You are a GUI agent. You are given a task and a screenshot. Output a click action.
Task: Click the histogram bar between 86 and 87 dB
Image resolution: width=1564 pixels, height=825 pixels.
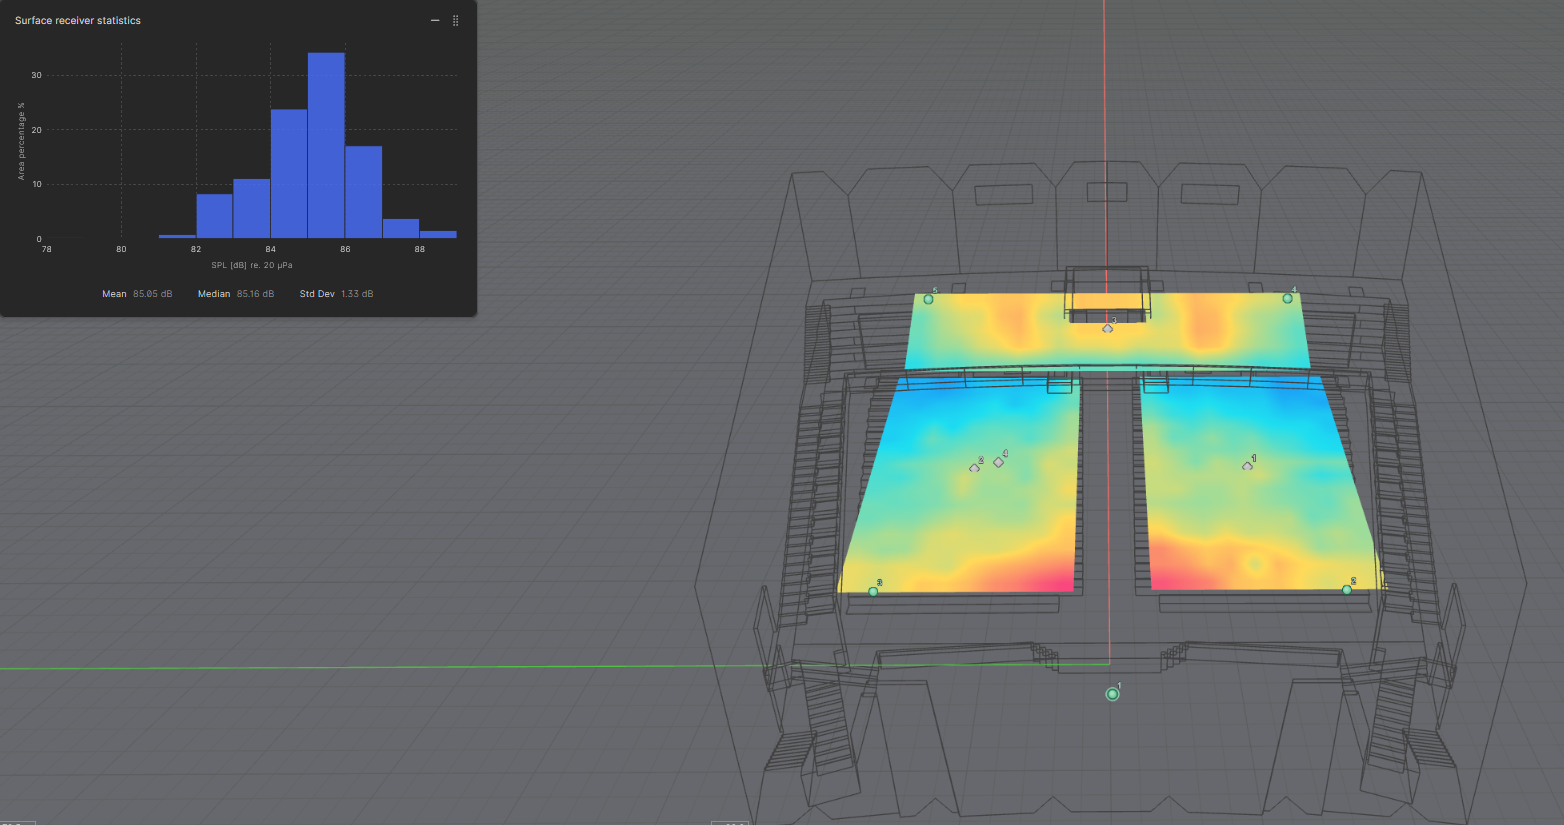coord(364,192)
